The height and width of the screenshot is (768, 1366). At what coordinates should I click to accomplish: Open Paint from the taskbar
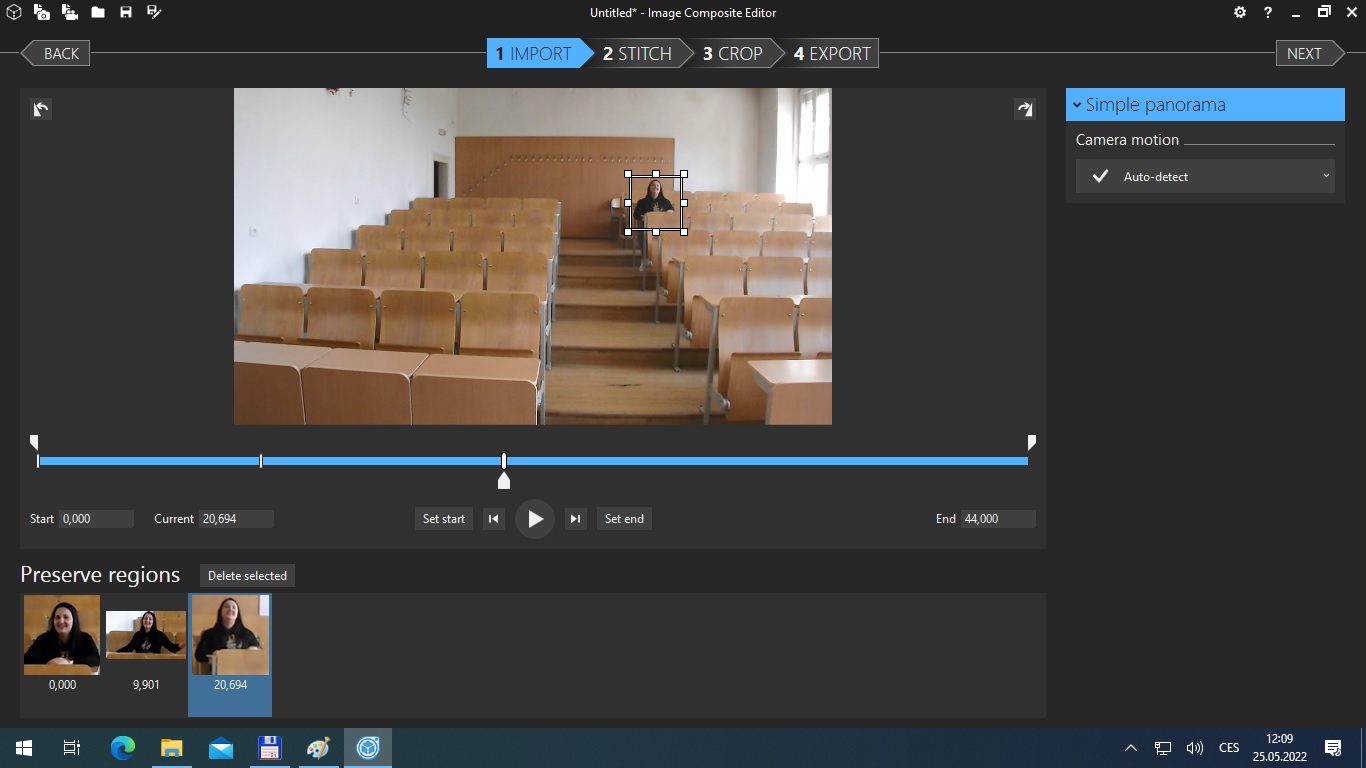(318, 748)
